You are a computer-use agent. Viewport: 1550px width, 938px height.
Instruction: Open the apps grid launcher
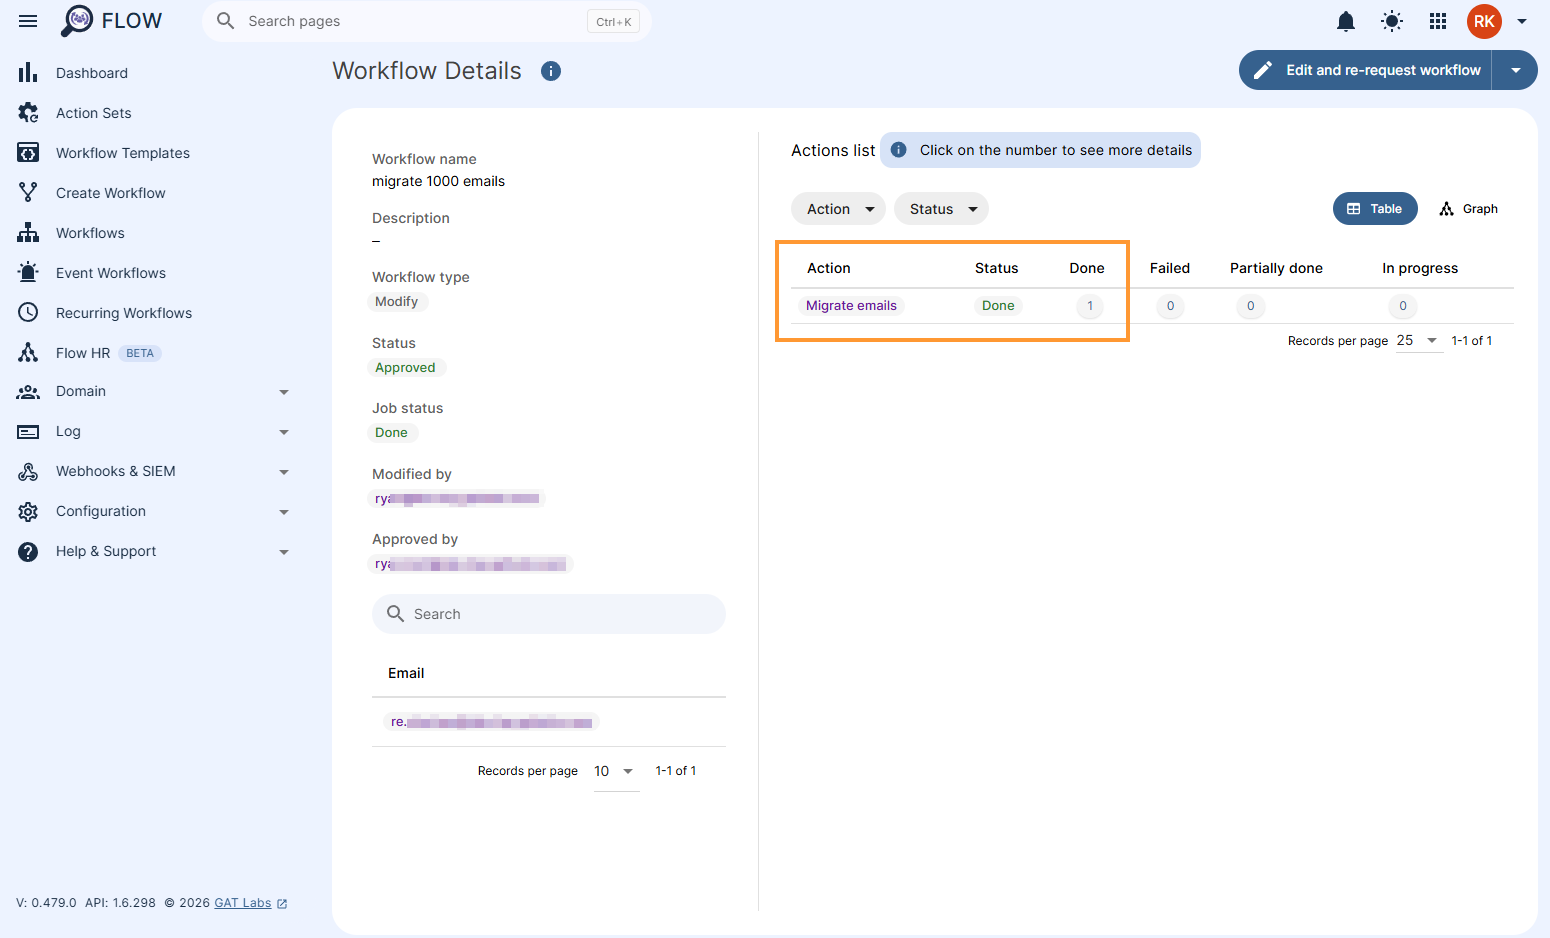[x=1438, y=21]
